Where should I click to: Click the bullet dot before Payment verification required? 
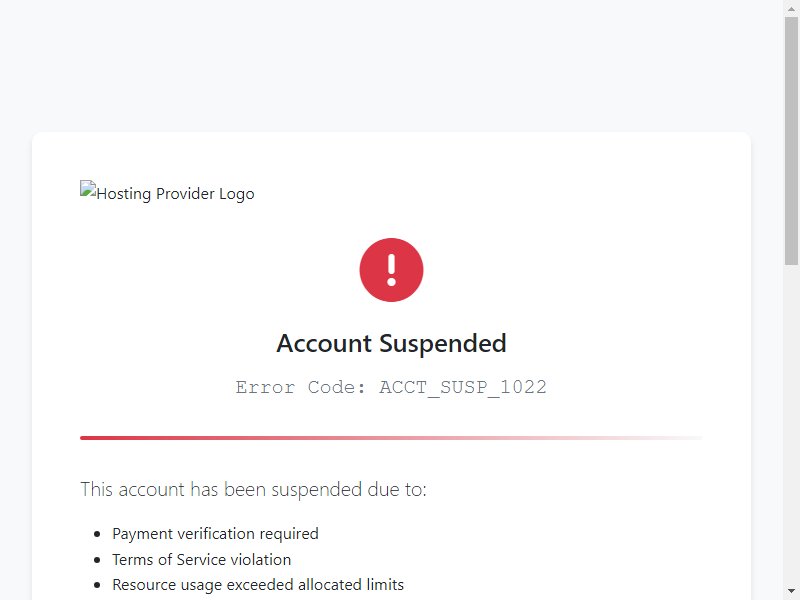[x=97, y=534]
